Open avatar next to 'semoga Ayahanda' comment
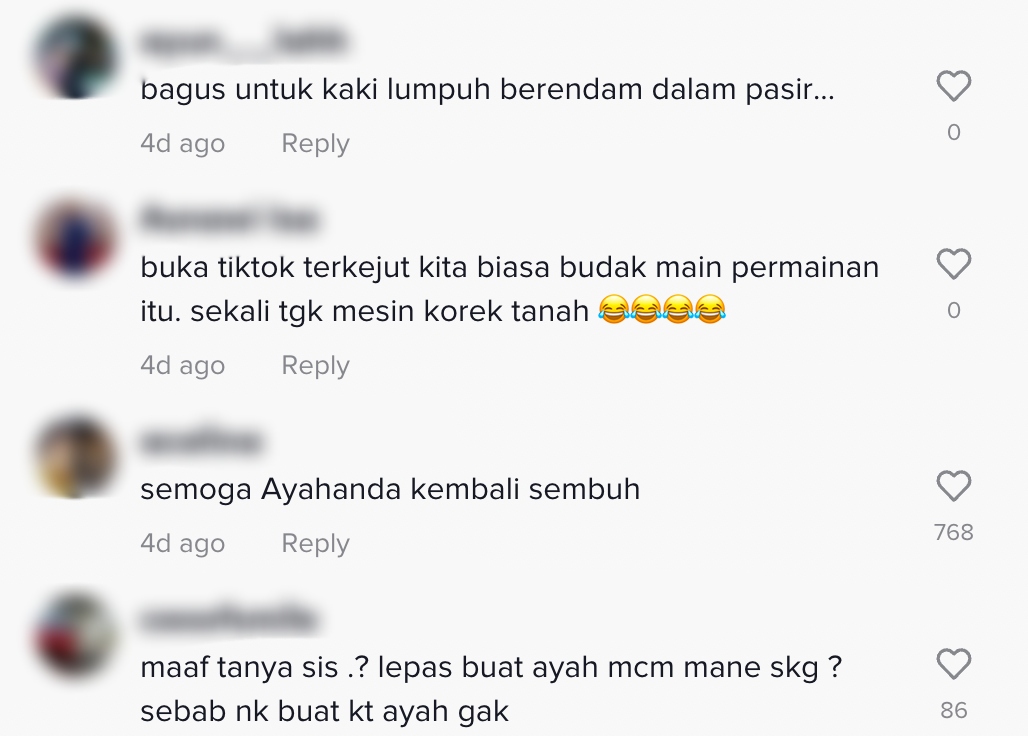This screenshot has height=736, width=1028. click(75, 456)
